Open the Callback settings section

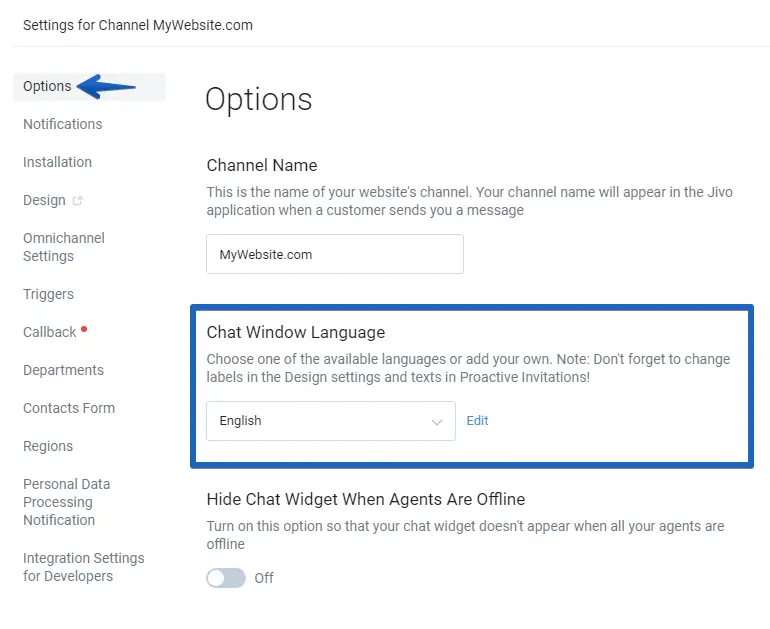pyautogui.click(x=49, y=332)
